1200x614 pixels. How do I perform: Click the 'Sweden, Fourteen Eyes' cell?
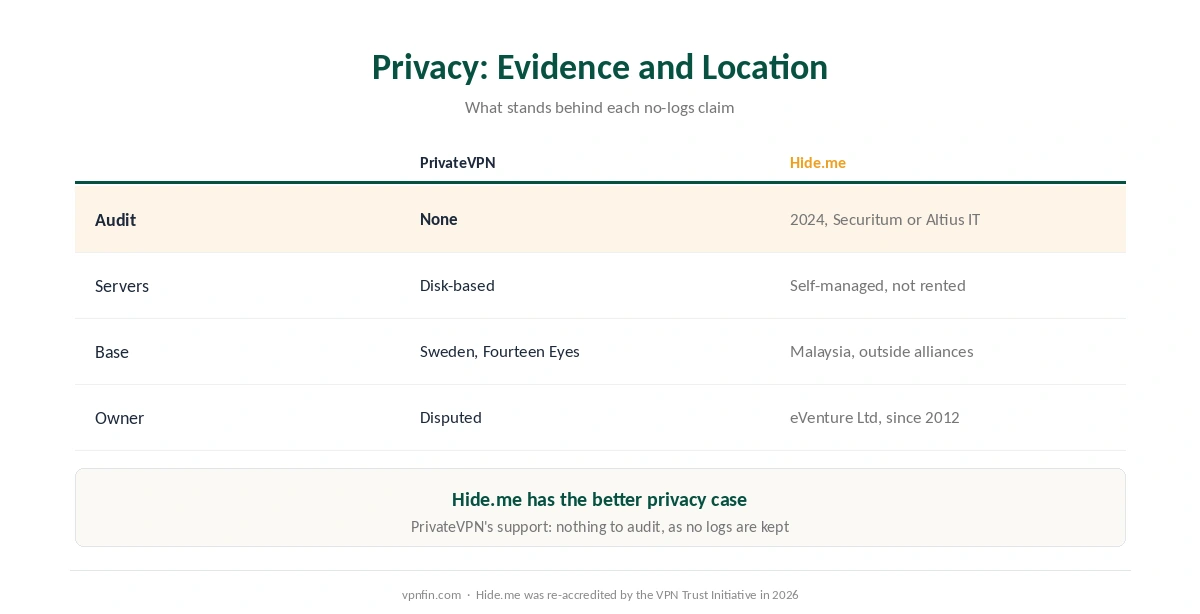tap(500, 352)
